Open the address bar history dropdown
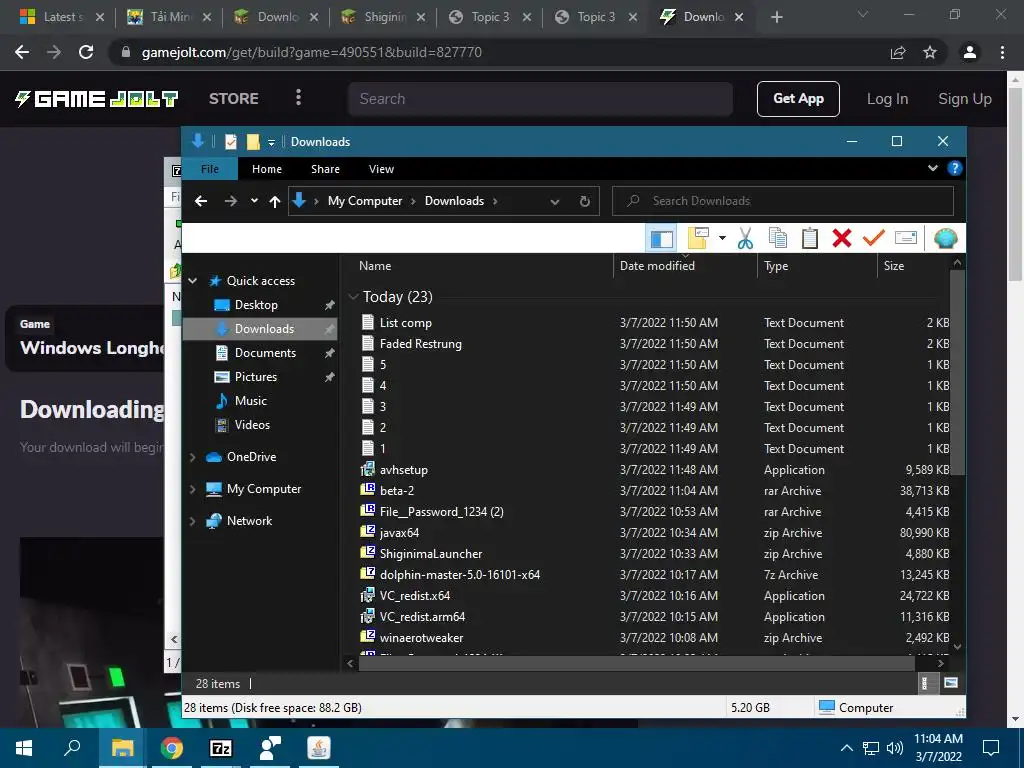Image resolution: width=1024 pixels, height=768 pixels. coord(554,202)
